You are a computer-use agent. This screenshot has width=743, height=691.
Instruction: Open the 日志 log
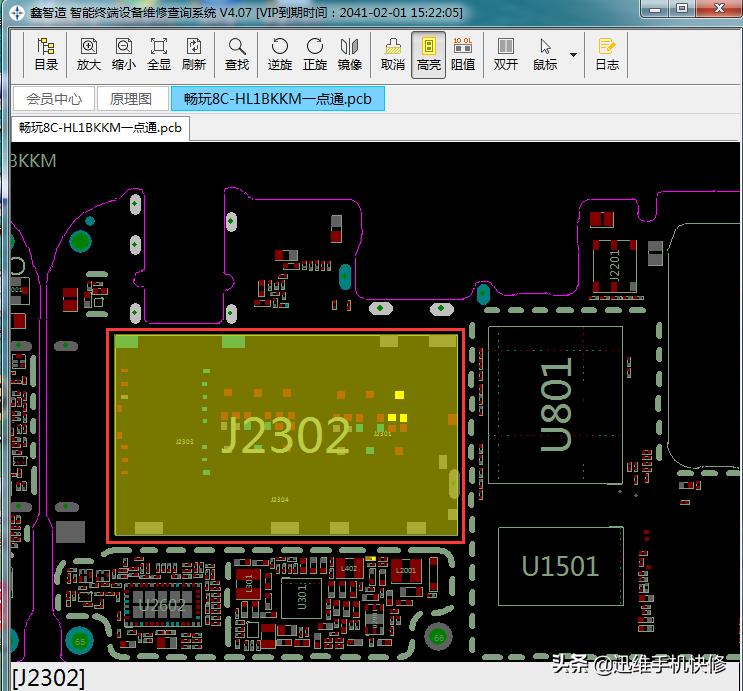pyautogui.click(x=607, y=54)
